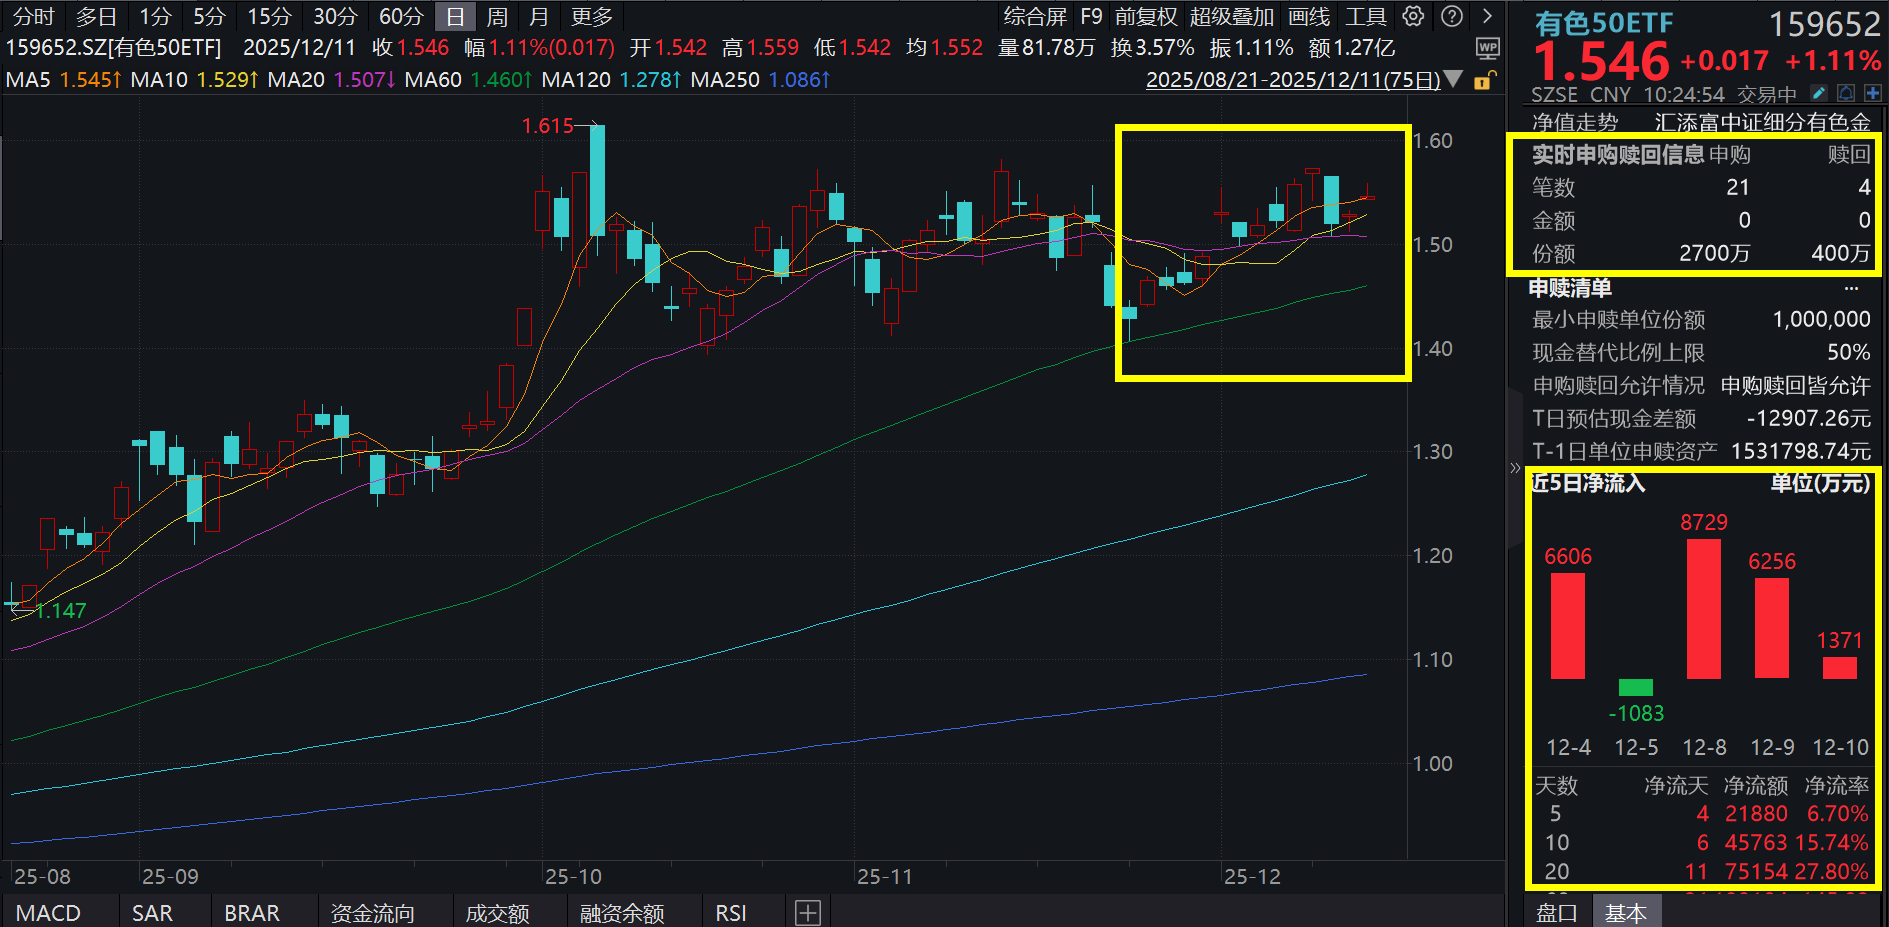
Task: Open the 工具 toolbox
Action: pyautogui.click(x=1364, y=16)
